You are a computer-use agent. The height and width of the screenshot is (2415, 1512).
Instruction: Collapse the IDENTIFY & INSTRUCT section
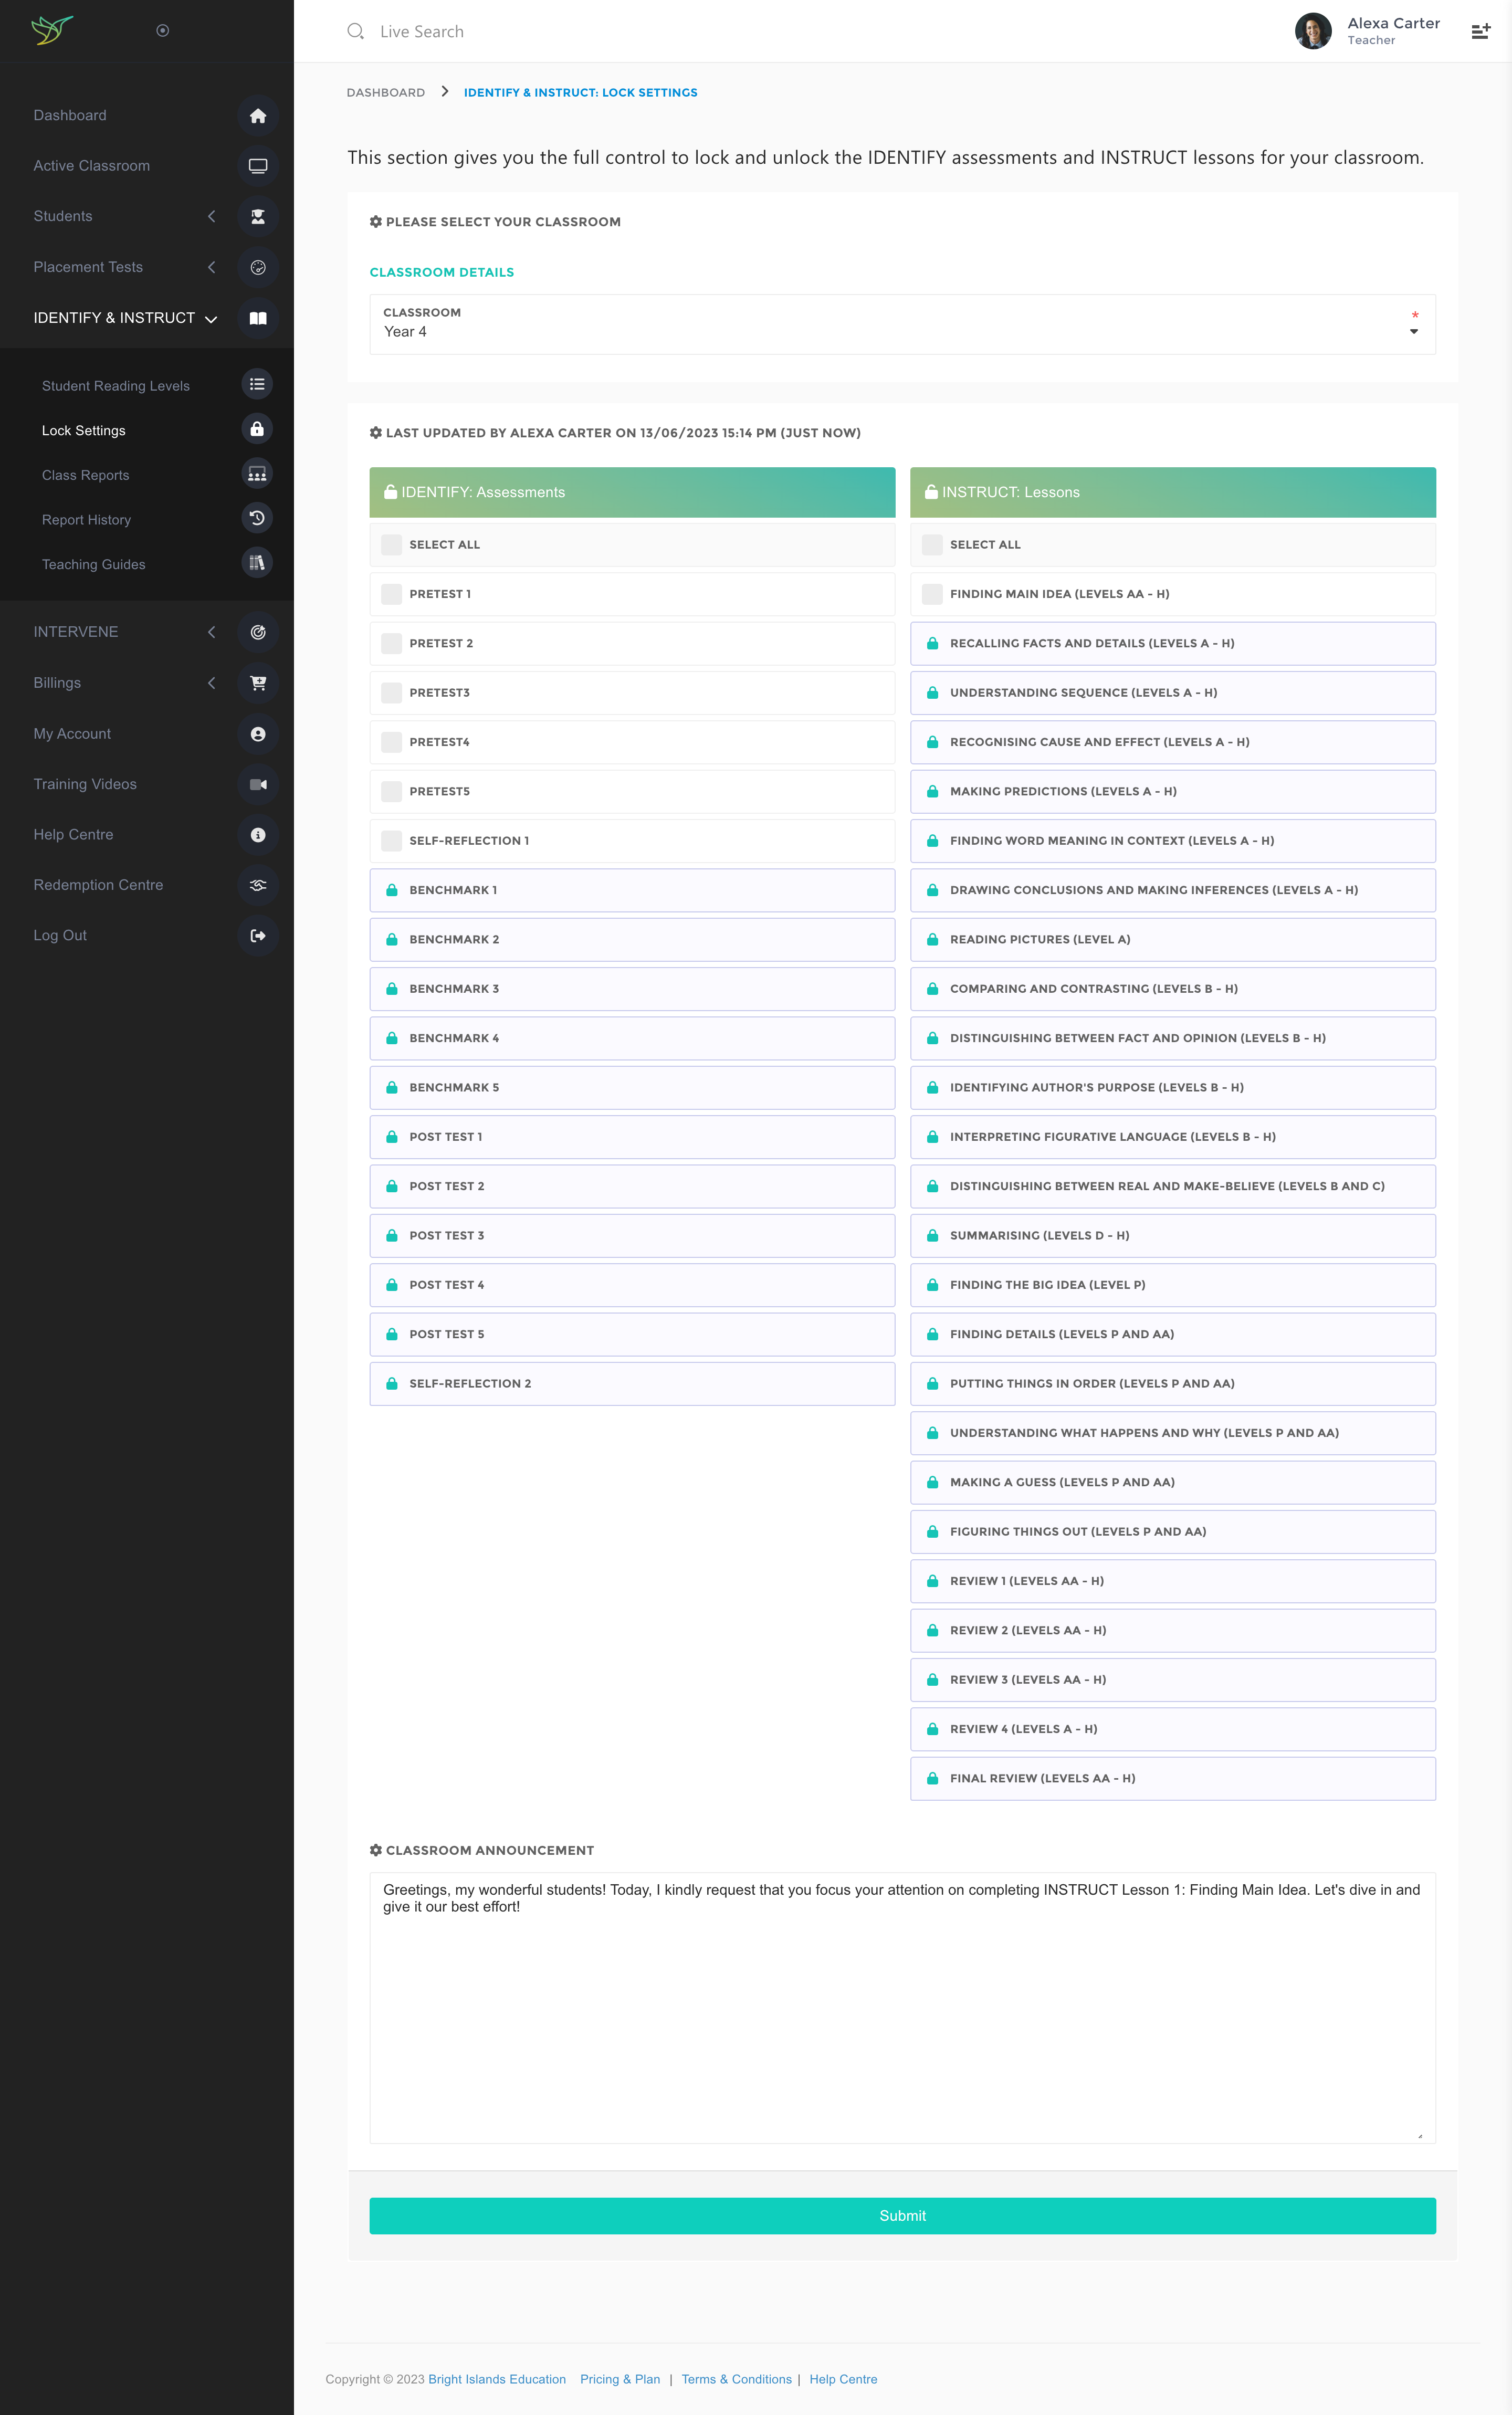[211, 318]
